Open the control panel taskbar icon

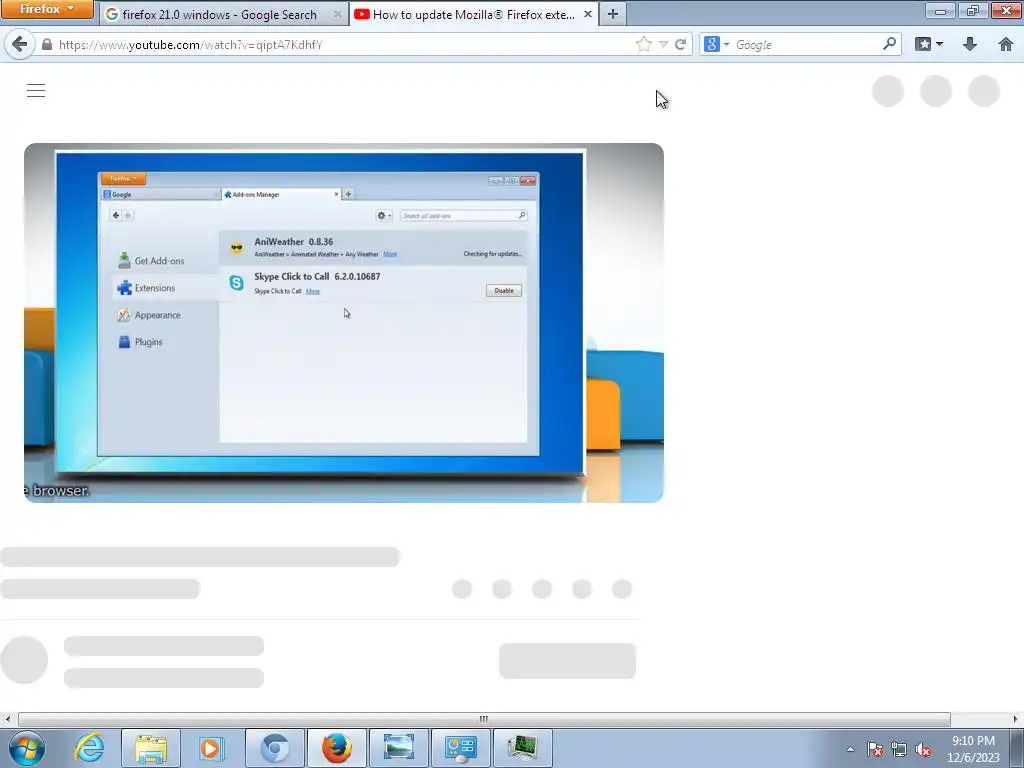[460, 748]
